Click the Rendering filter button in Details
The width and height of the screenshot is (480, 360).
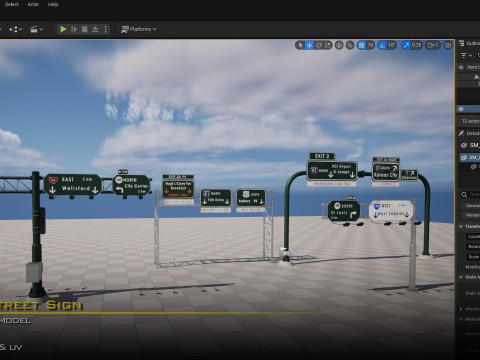click(x=472, y=215)
